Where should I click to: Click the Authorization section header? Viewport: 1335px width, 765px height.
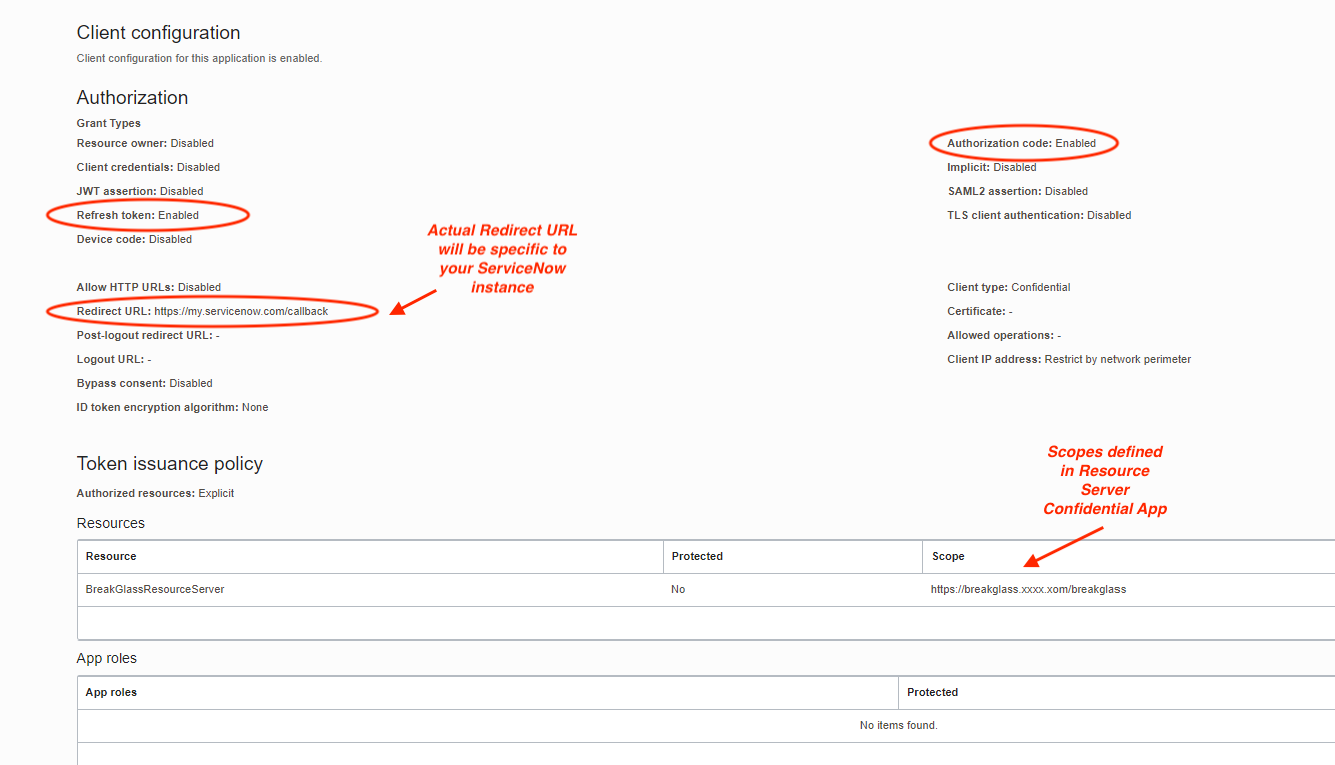pos(132,97)
